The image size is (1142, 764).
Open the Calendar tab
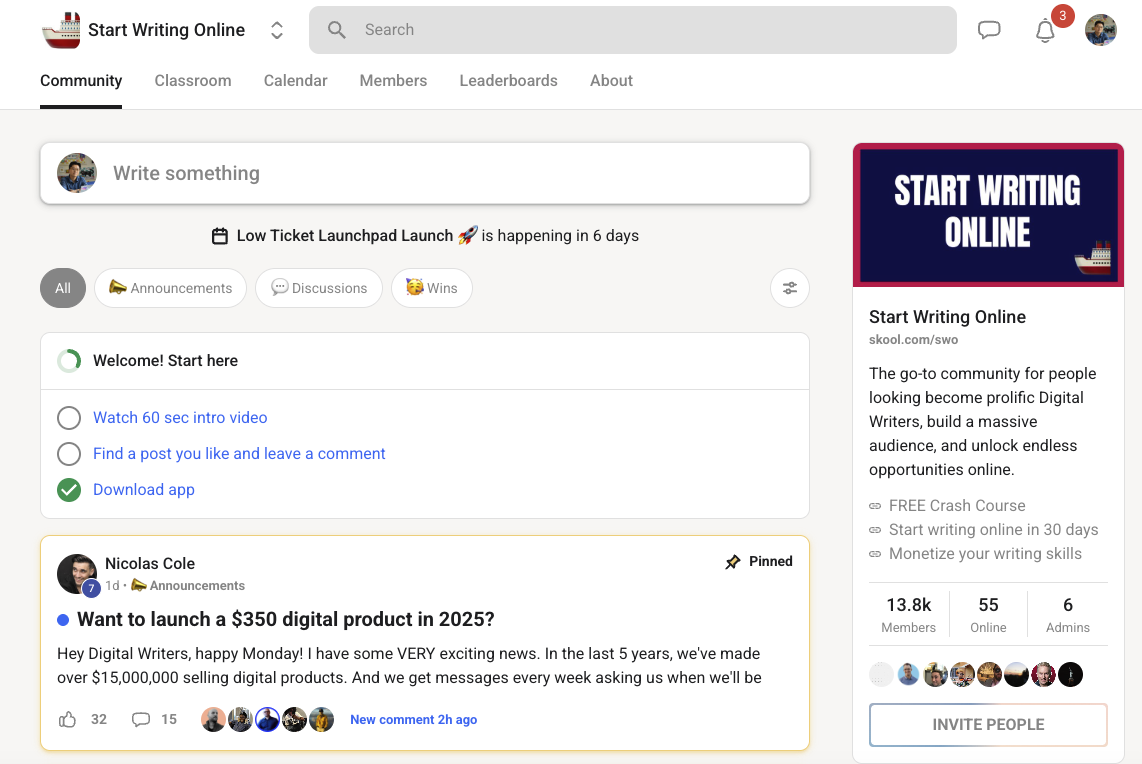pos(296,81)
